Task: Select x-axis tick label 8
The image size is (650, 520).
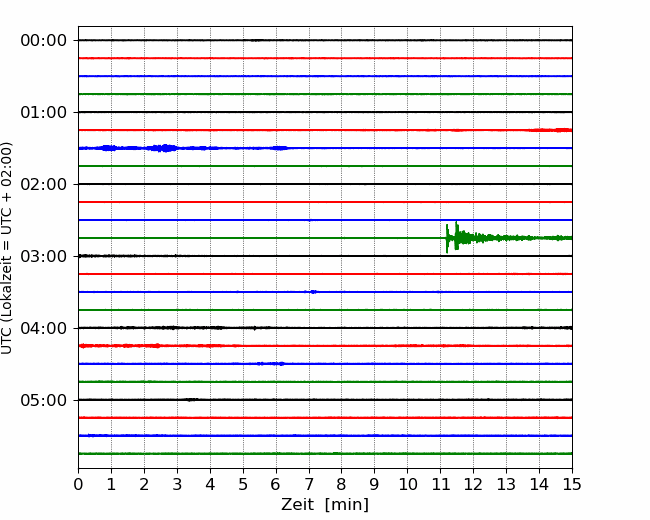Action: pyautogui.click(x=342, y=484)
